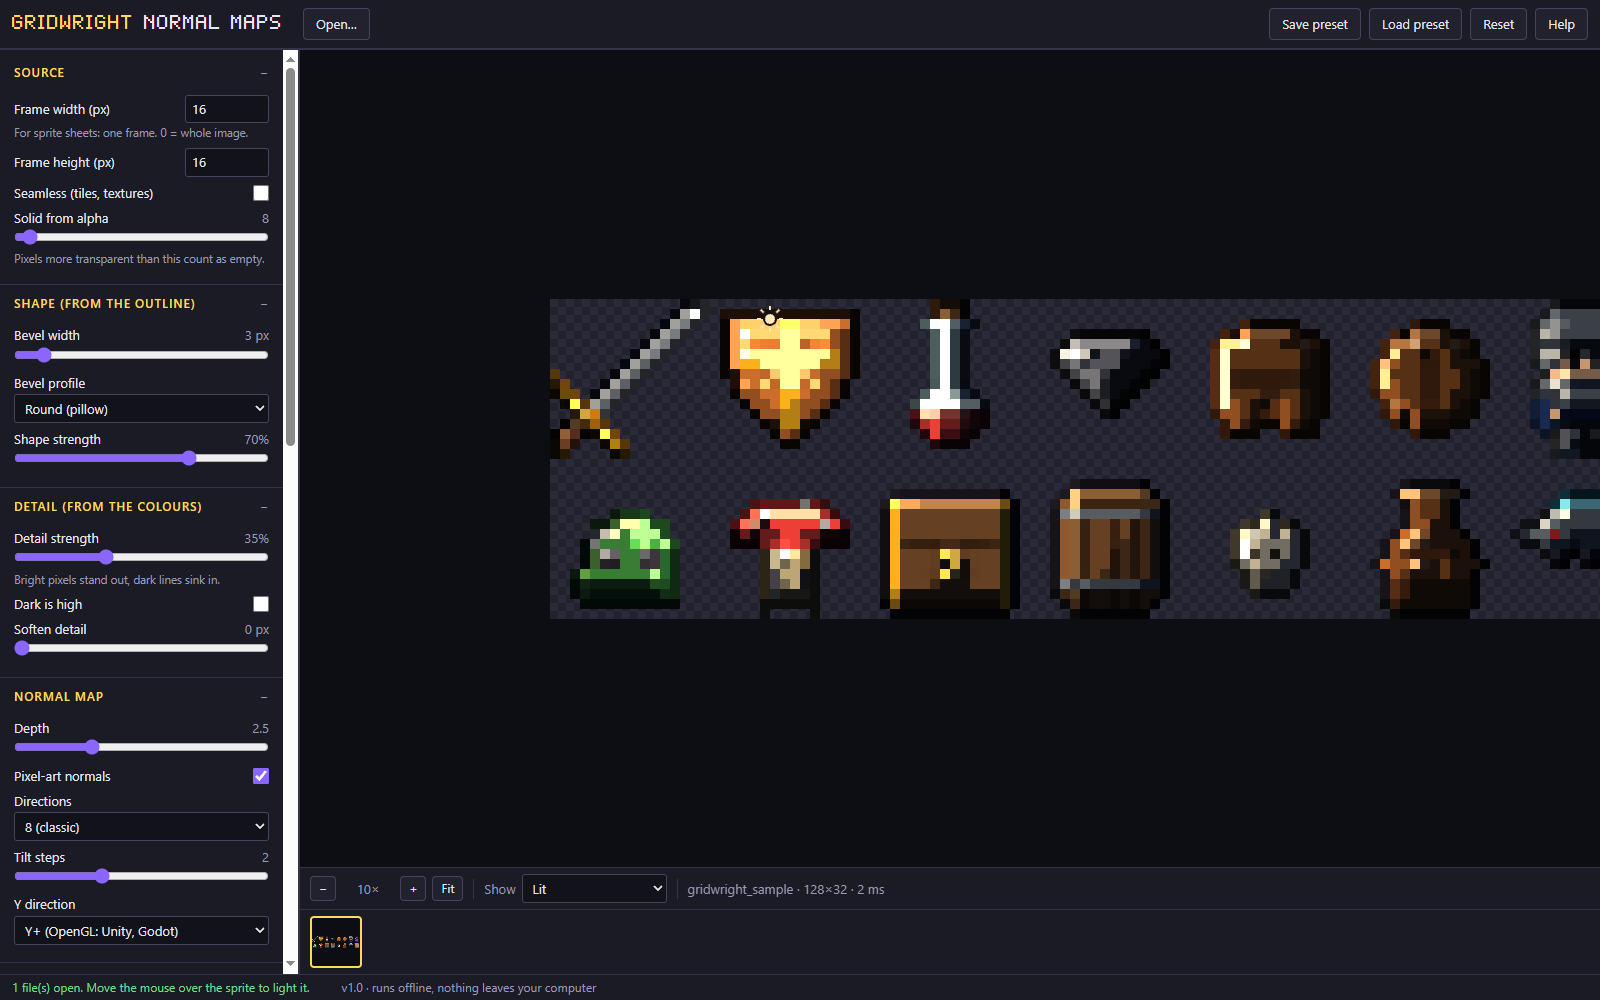Image resolution: width=1600 pixels, height=1000 pixels.
Task: Open the Directions dropdown
Action: pyautogui.click(x=141, y=827)
